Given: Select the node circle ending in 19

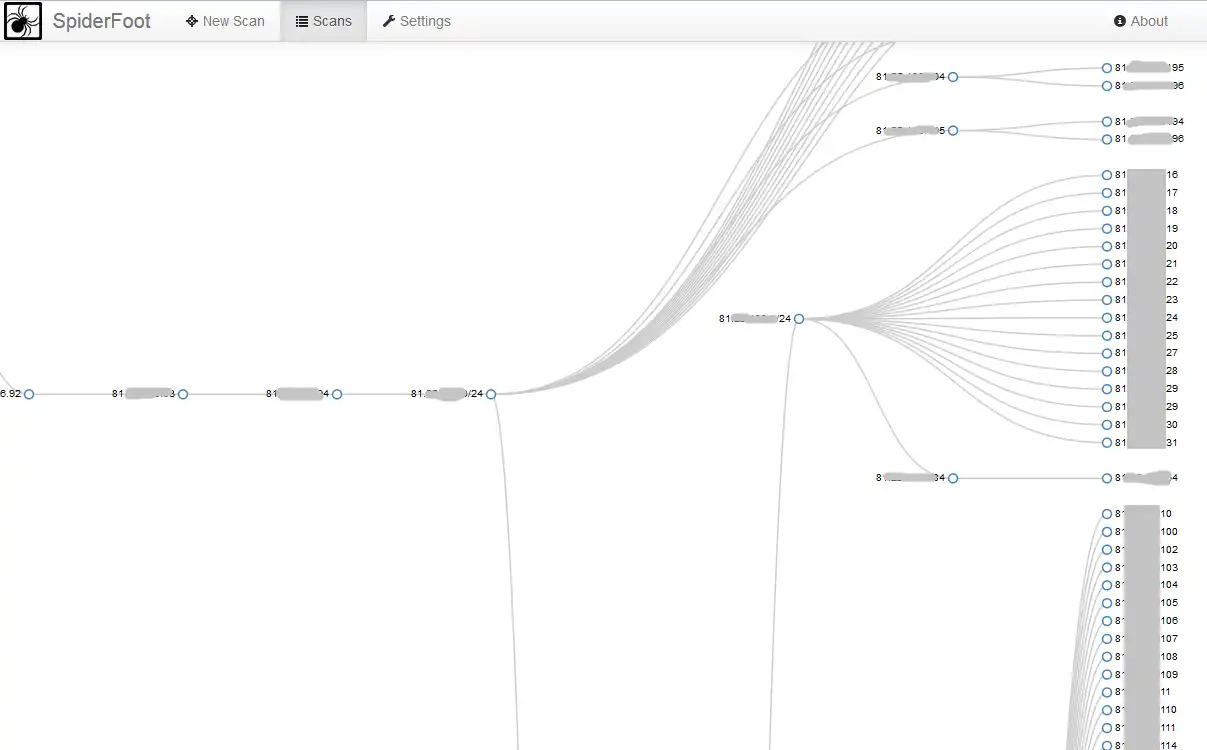Looking at the screenshot, I should pyautogui.click(x=1107, y=229).
